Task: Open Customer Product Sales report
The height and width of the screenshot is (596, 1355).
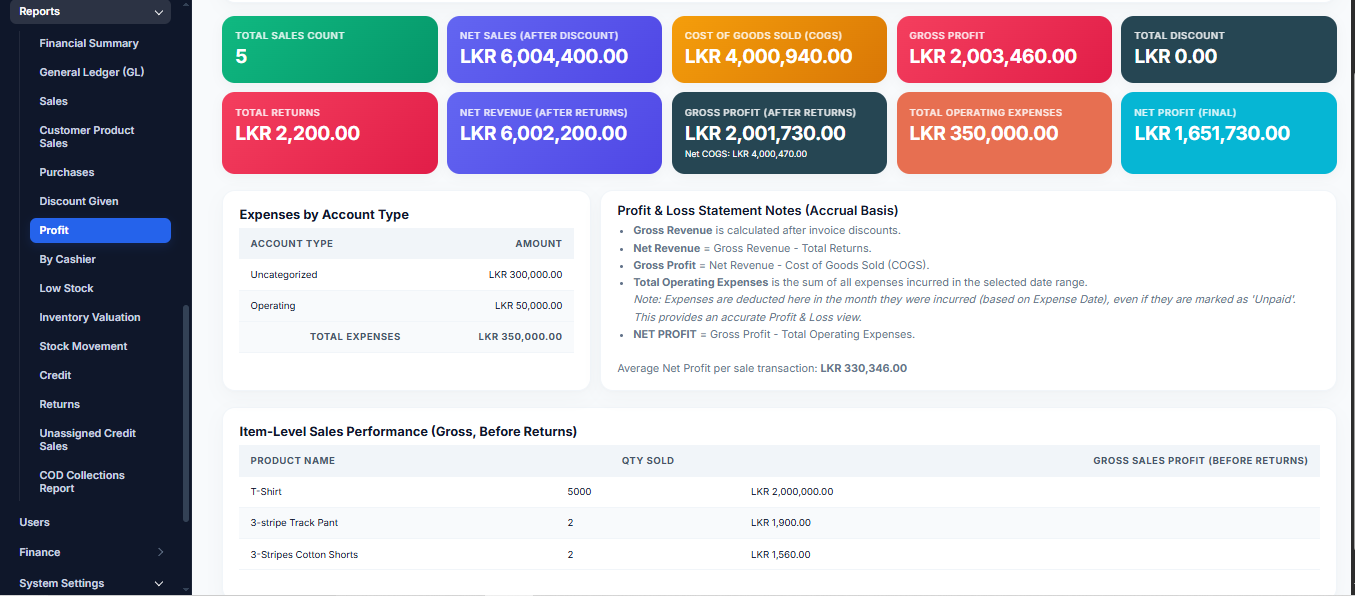Action: [x=87, y=137]
